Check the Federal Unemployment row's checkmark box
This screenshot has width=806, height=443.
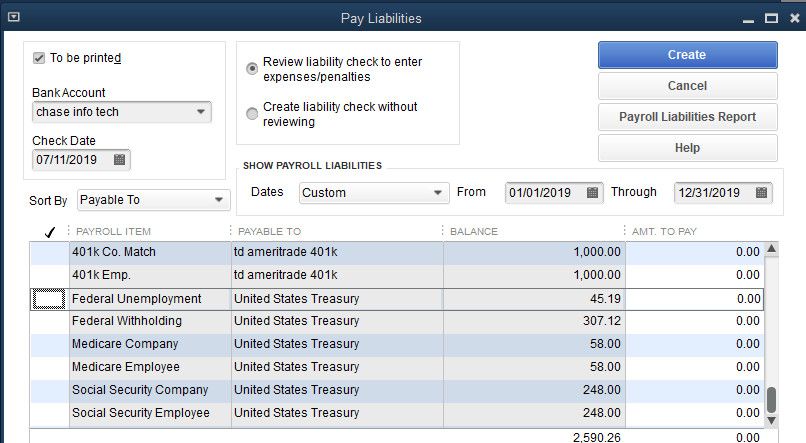pos(49,299)
